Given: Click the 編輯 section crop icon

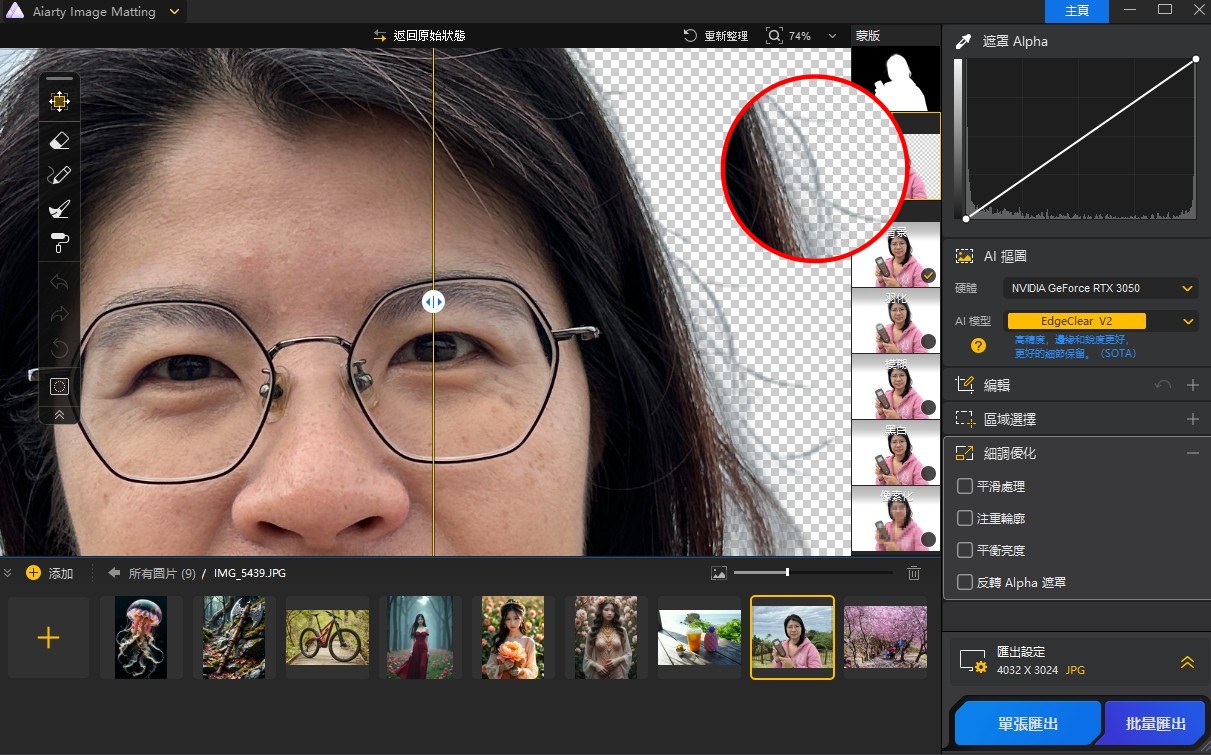Looking at the screenshot, I should coord(964,385).
